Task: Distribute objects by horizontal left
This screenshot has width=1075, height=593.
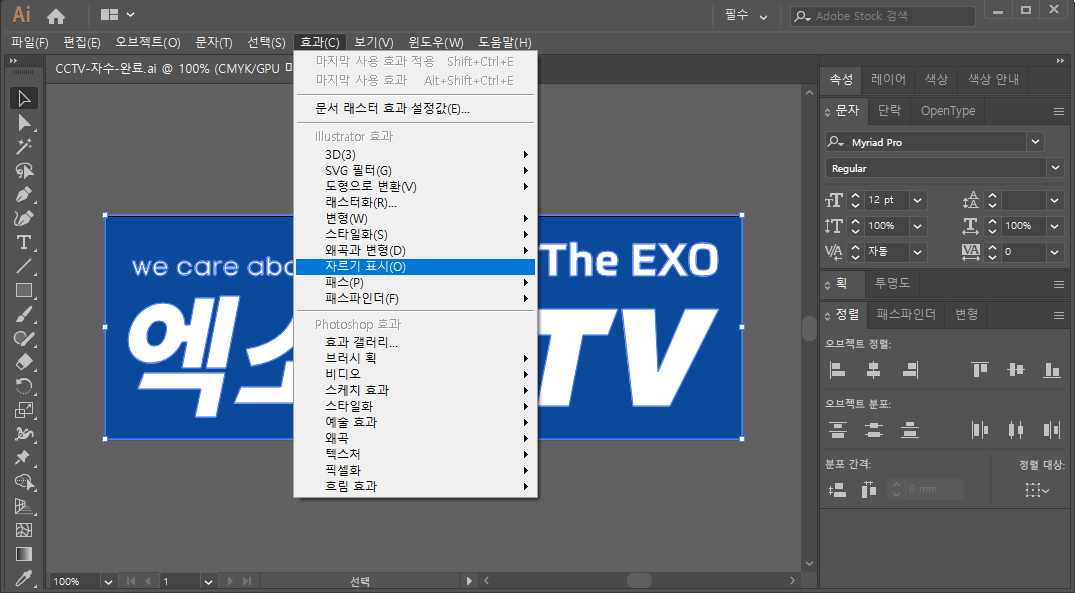Action: point(980,430)
